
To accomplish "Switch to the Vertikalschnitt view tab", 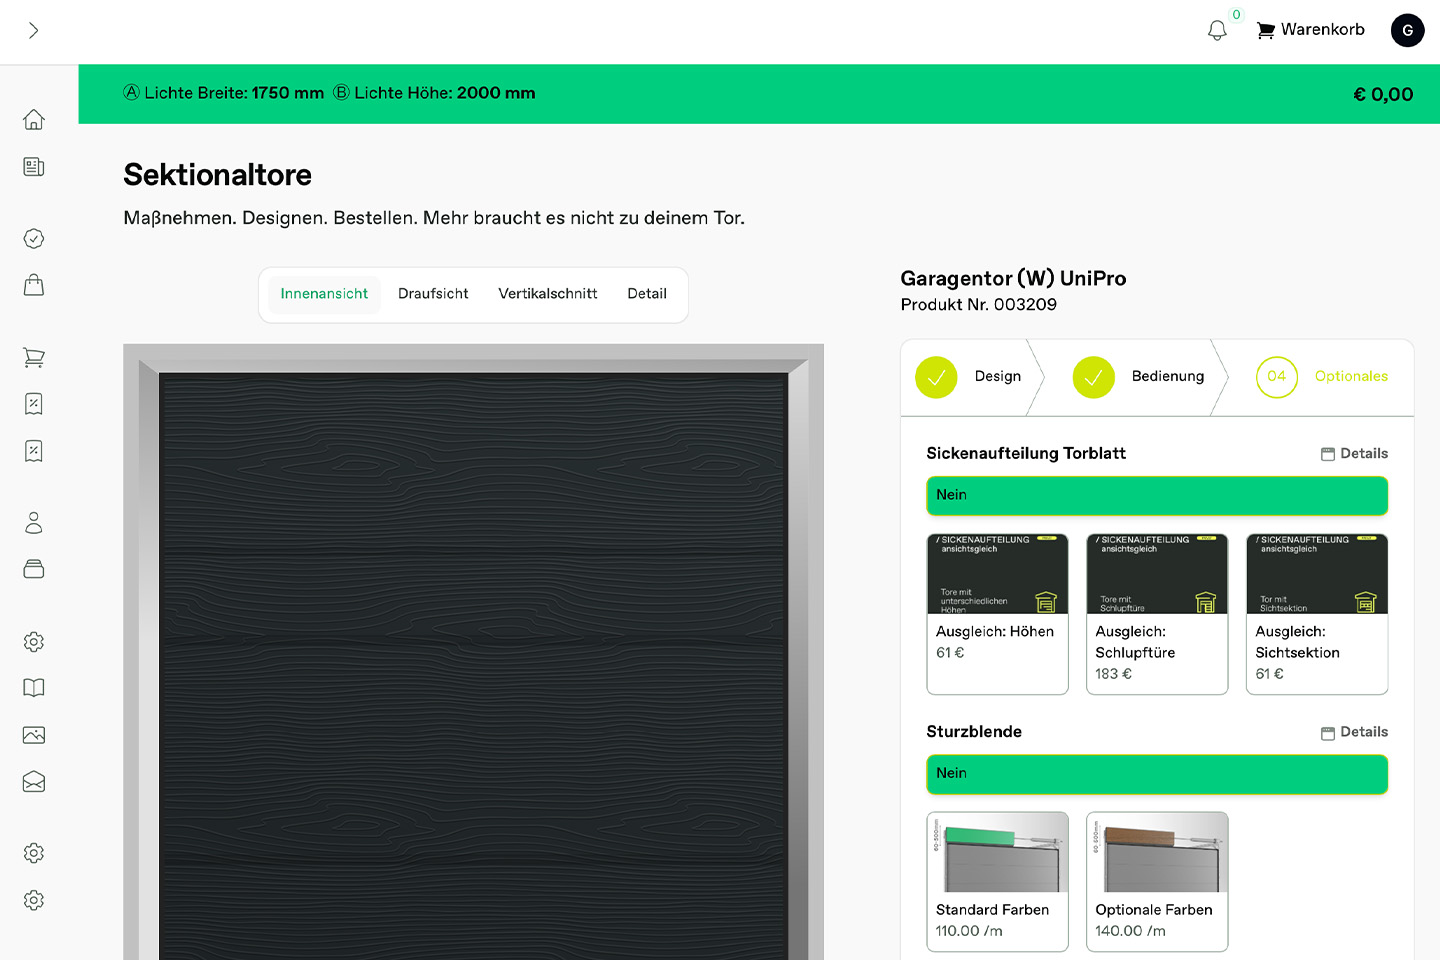I will [547, 294].
